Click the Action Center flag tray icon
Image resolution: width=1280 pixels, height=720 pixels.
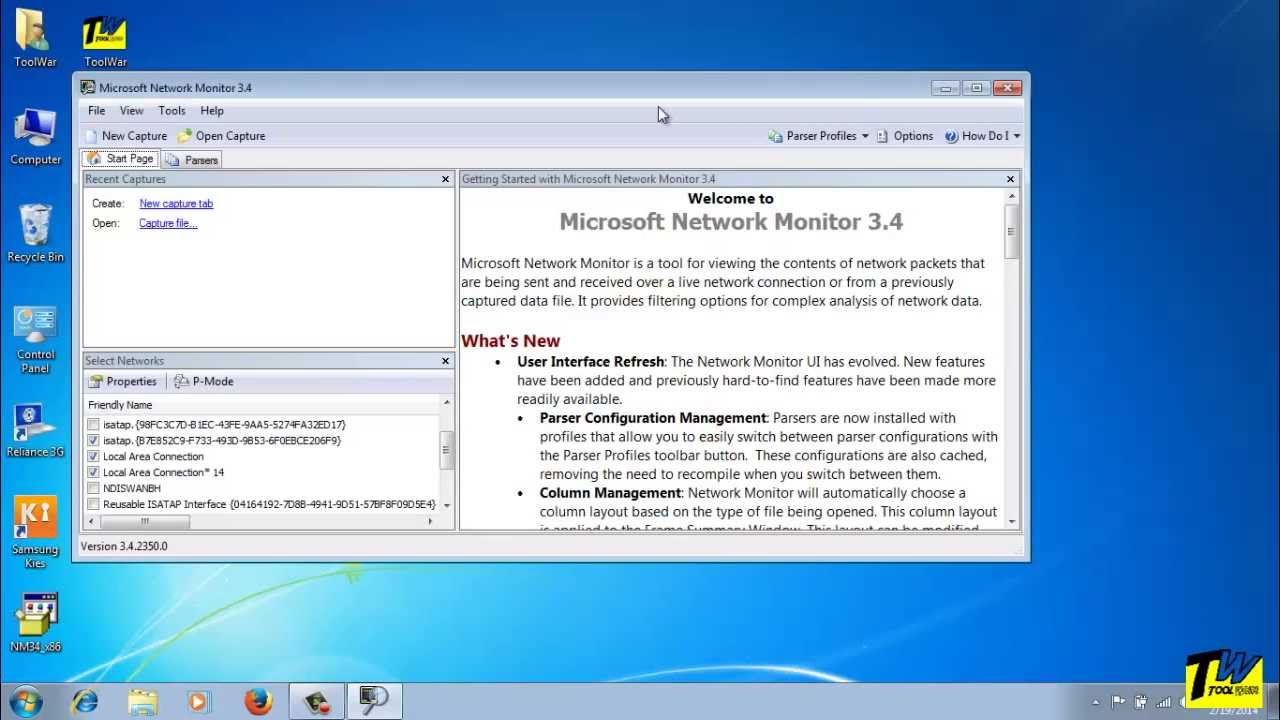tap(1118, 702)
